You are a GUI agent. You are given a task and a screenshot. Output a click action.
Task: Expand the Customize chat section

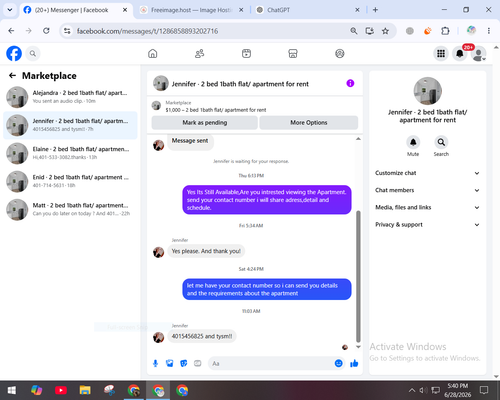coord(428,173)
